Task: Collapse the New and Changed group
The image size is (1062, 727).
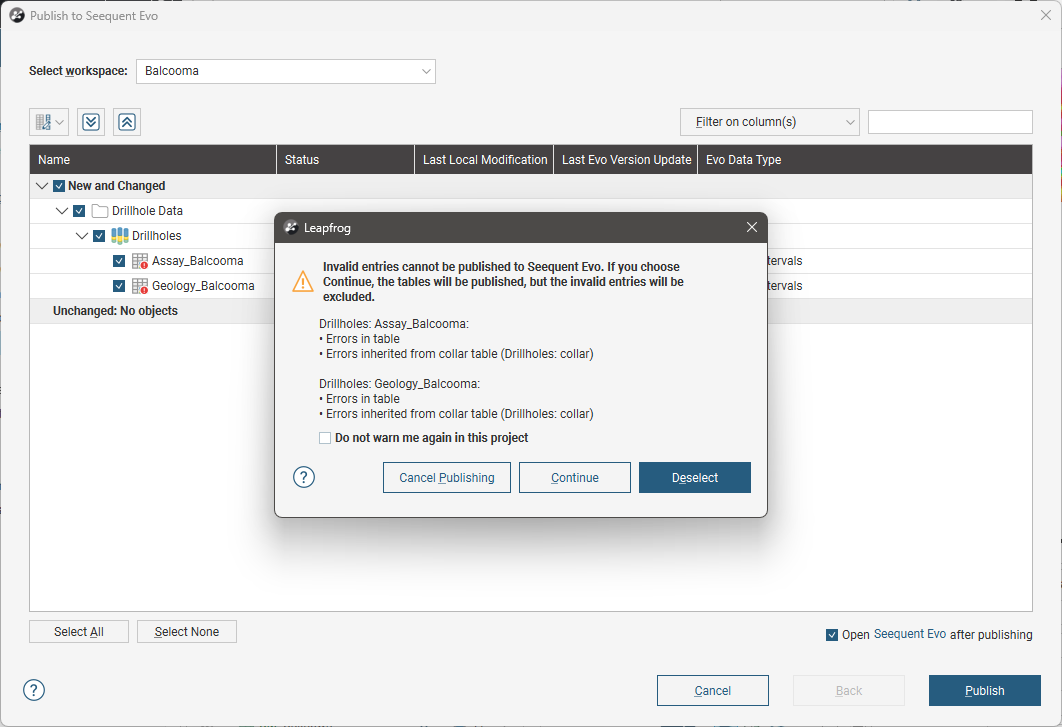Action: (x=42, y=186)
